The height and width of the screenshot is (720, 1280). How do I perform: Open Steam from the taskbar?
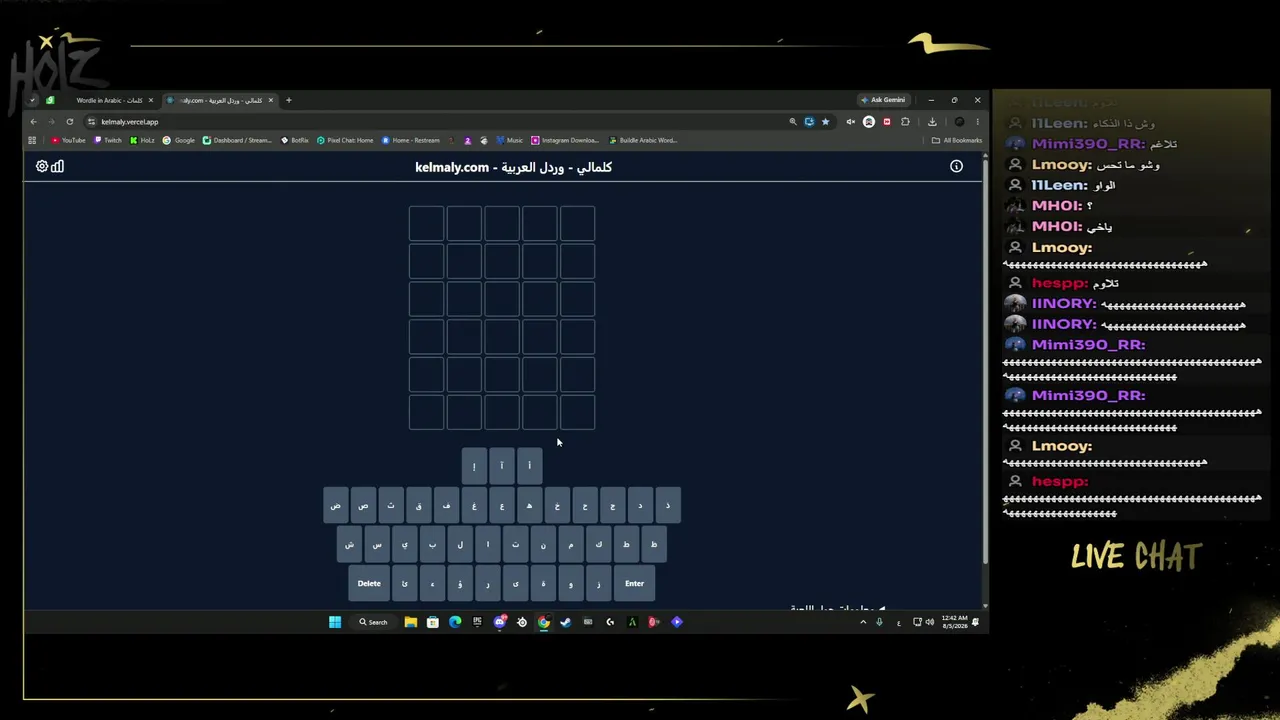coord(565,622)
